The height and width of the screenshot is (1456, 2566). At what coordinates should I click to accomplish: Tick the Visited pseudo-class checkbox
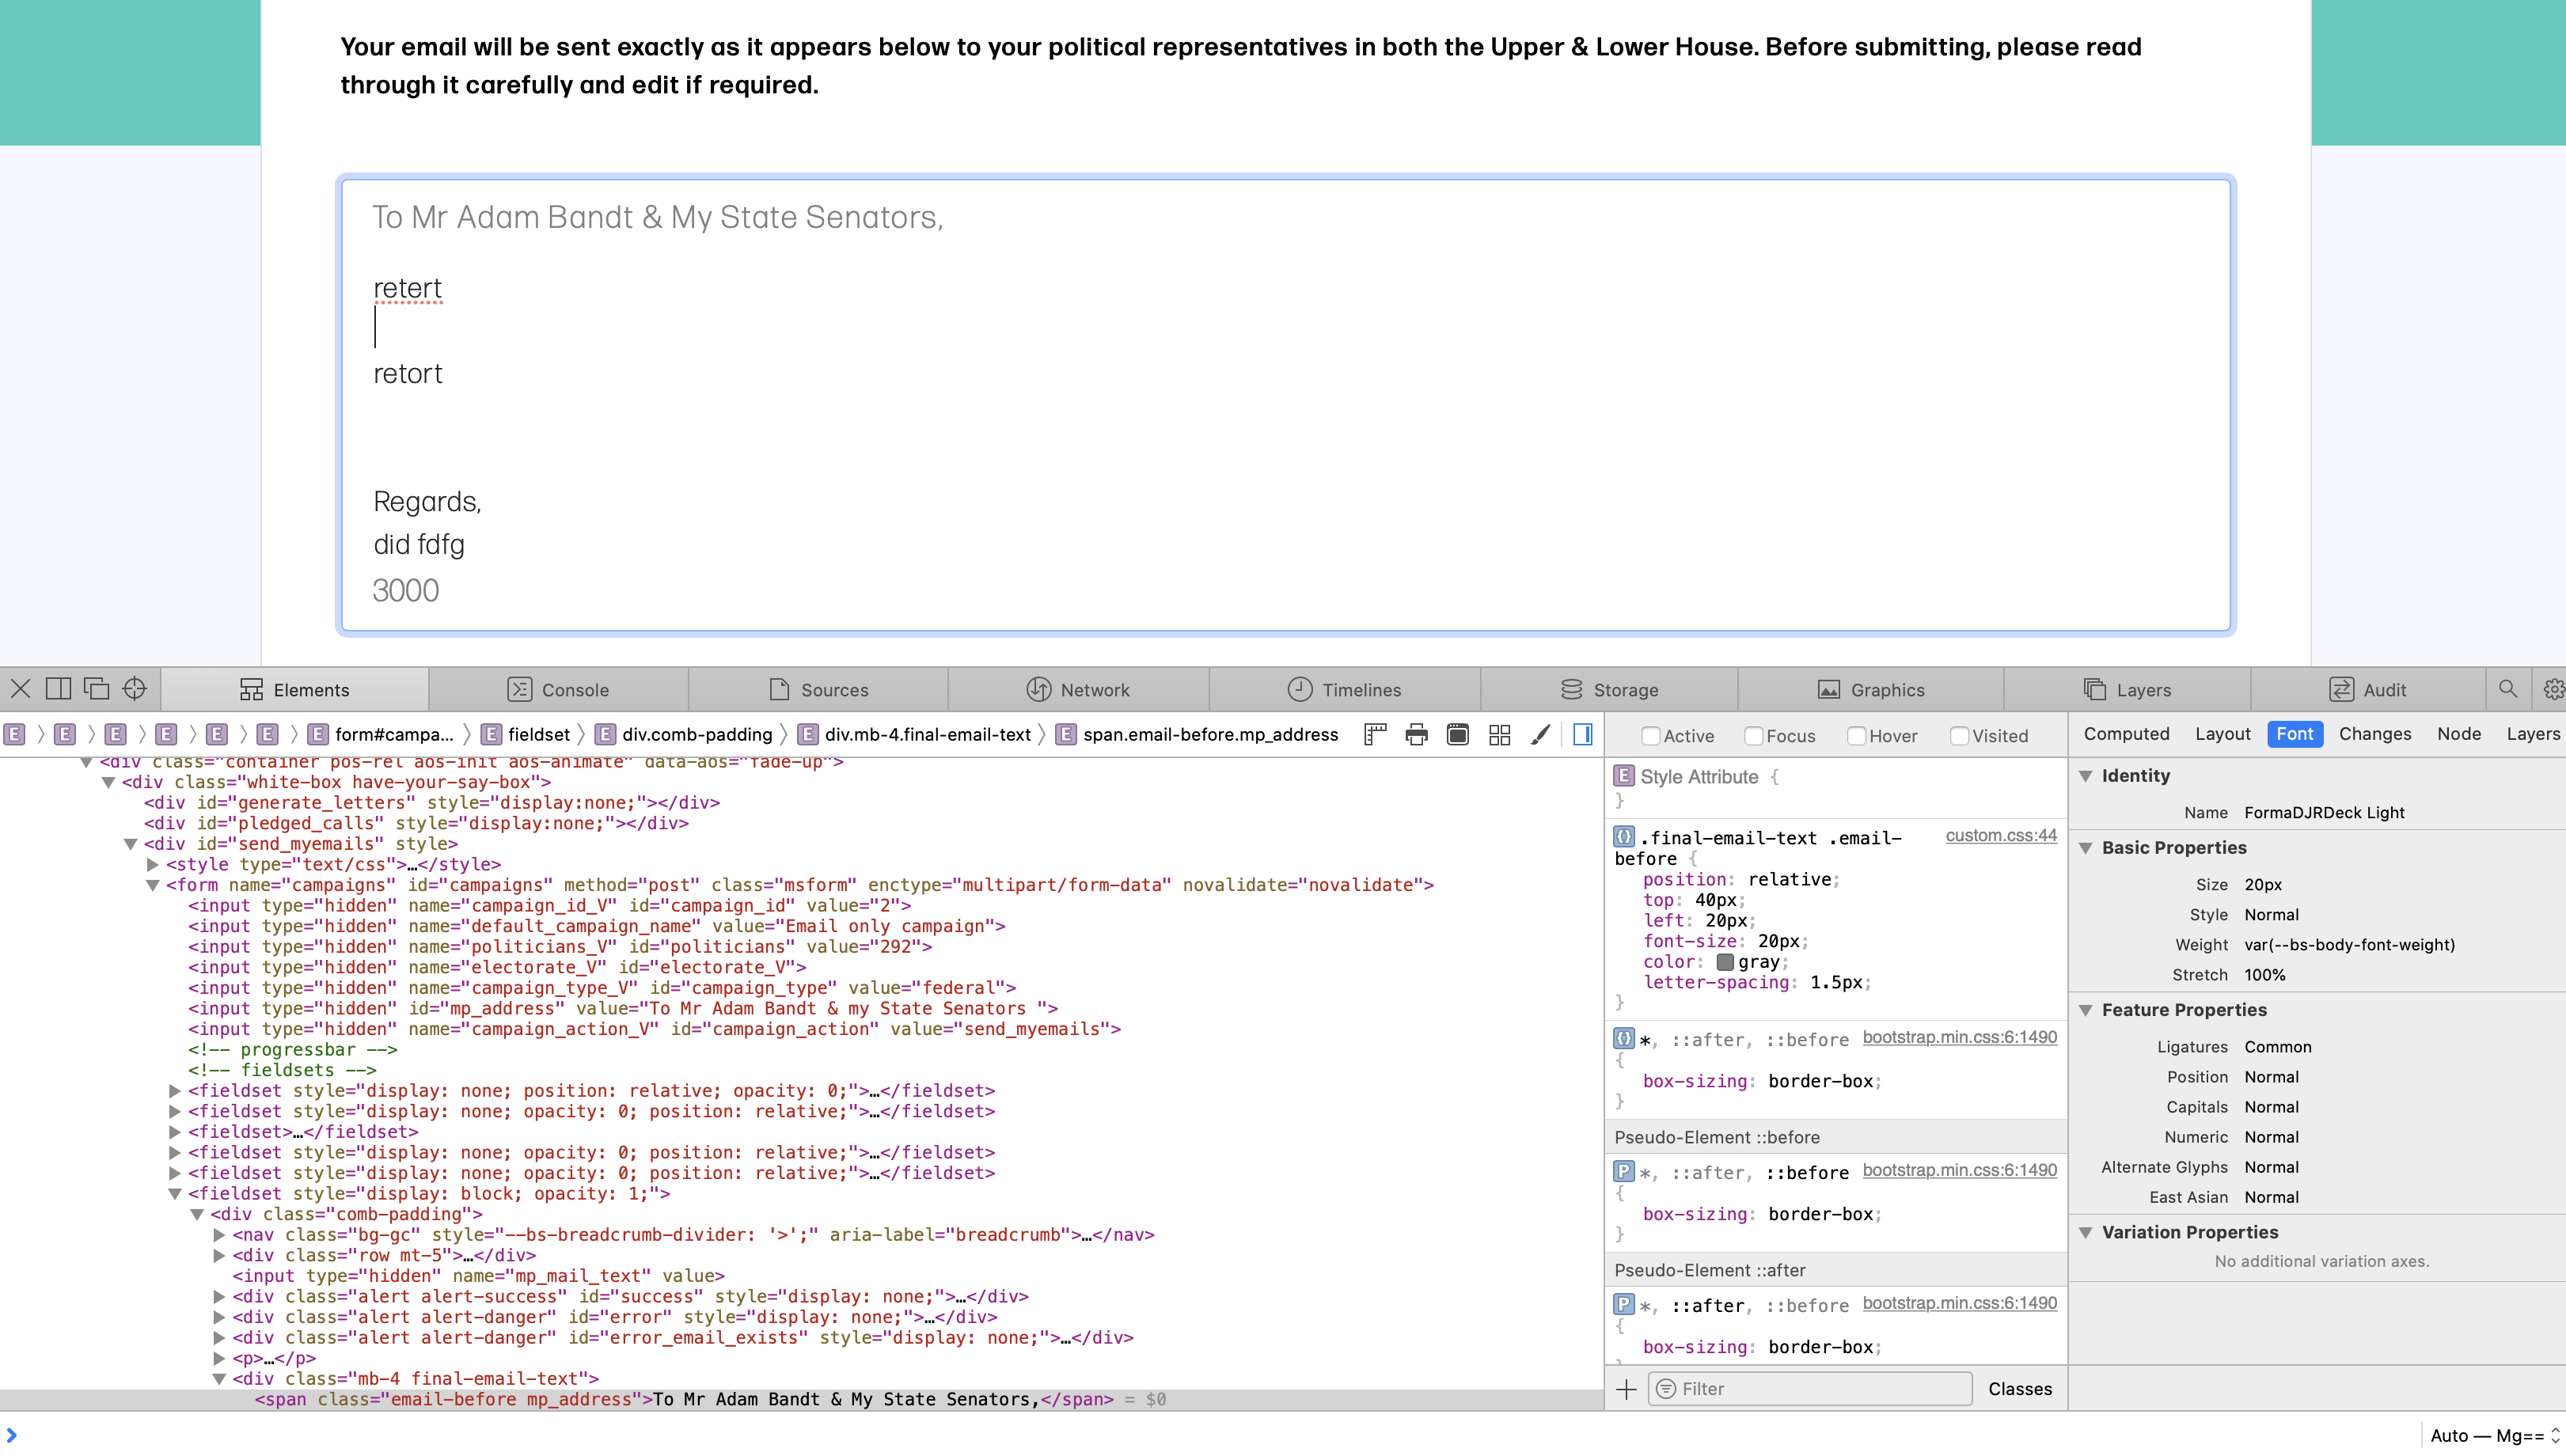(1959, 736)
